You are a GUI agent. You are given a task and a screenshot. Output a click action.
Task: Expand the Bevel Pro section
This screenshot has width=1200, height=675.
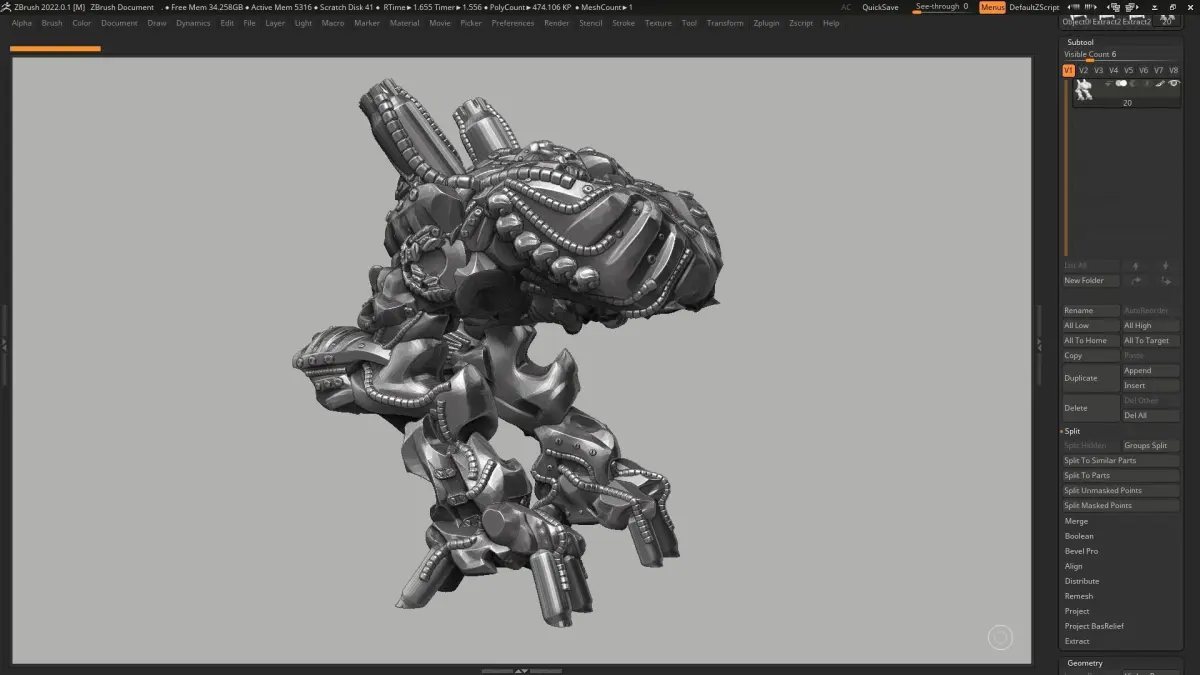pyautogui.click(x=1081, y=551)
